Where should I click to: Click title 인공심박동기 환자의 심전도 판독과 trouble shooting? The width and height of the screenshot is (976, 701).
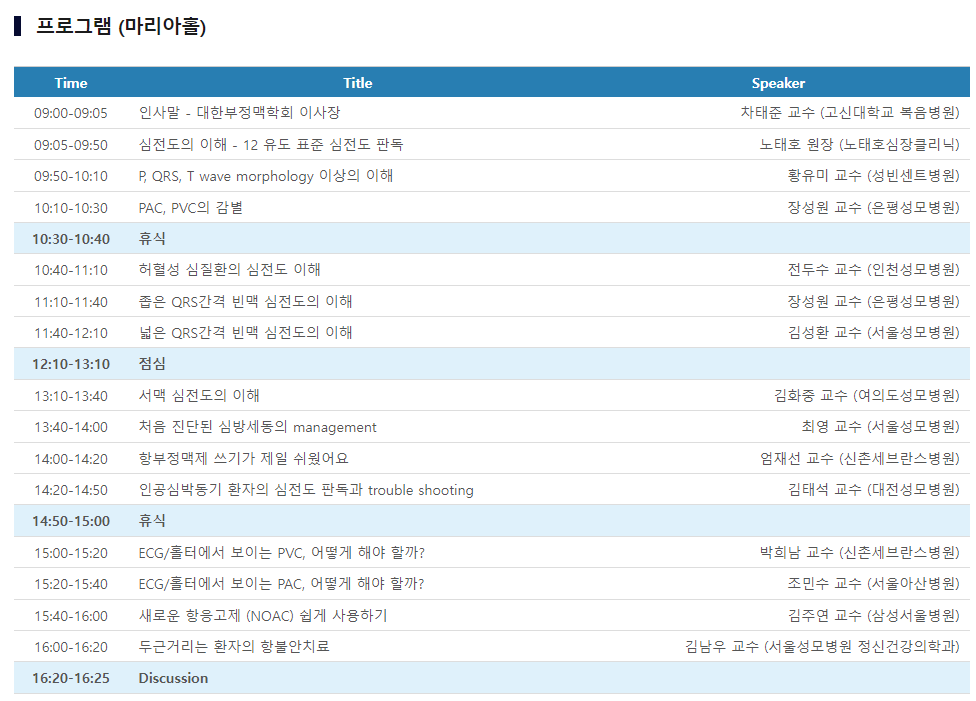[306, 490]
